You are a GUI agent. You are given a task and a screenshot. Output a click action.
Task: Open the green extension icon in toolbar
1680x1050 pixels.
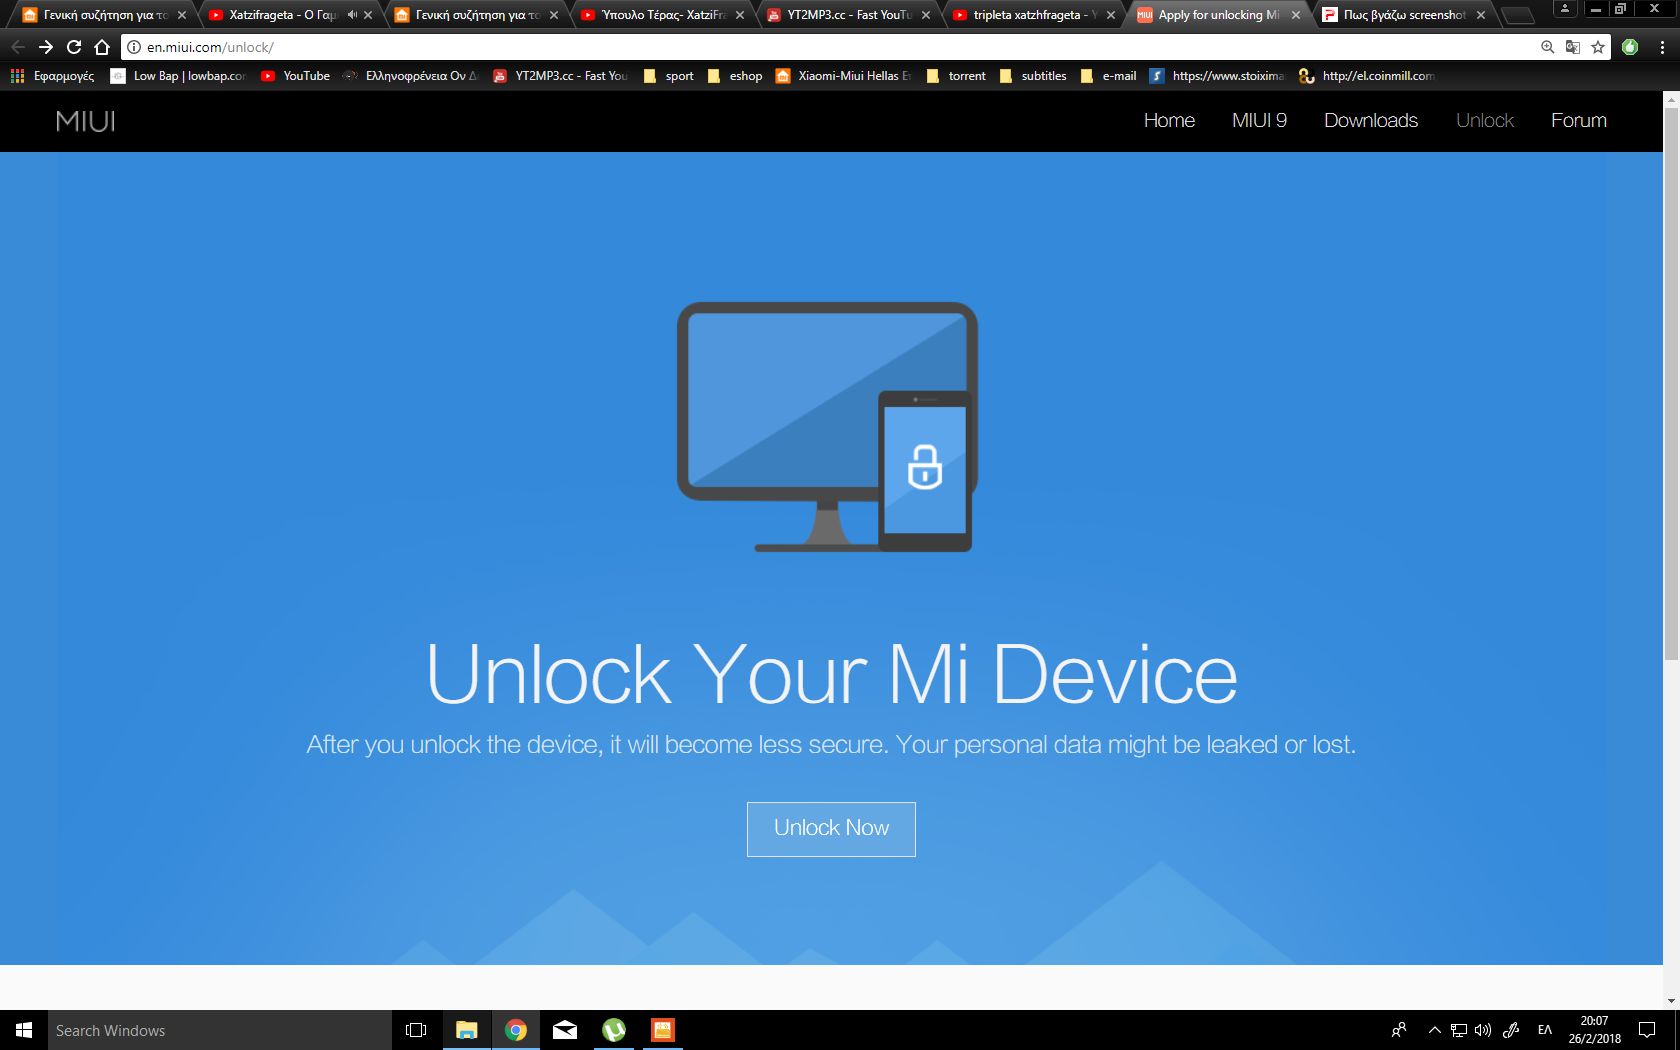(x=1630, y=47)
